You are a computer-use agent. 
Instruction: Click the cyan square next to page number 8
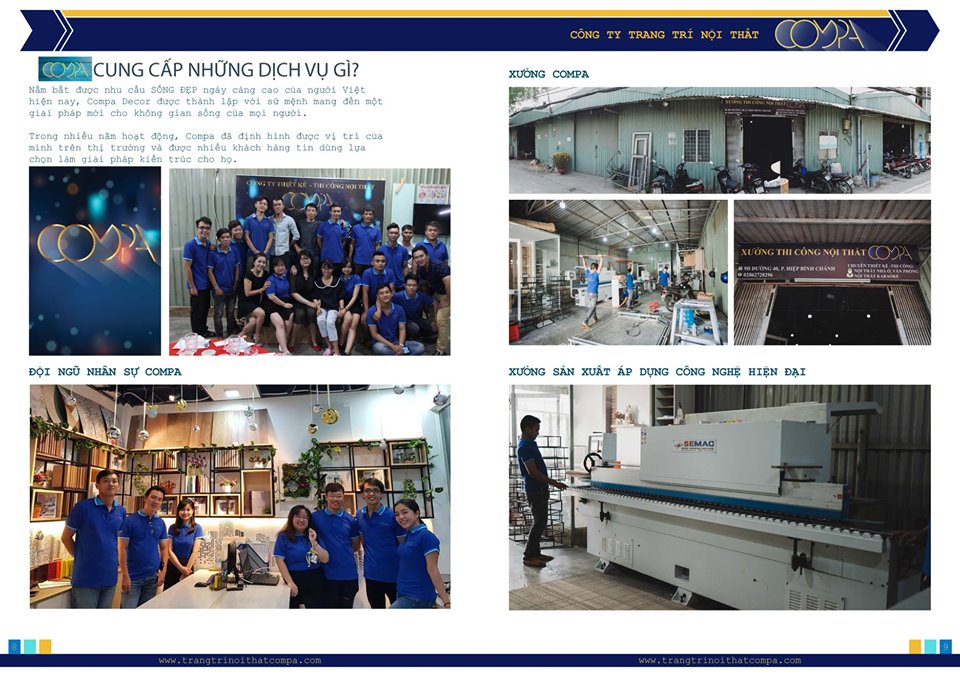29,646
